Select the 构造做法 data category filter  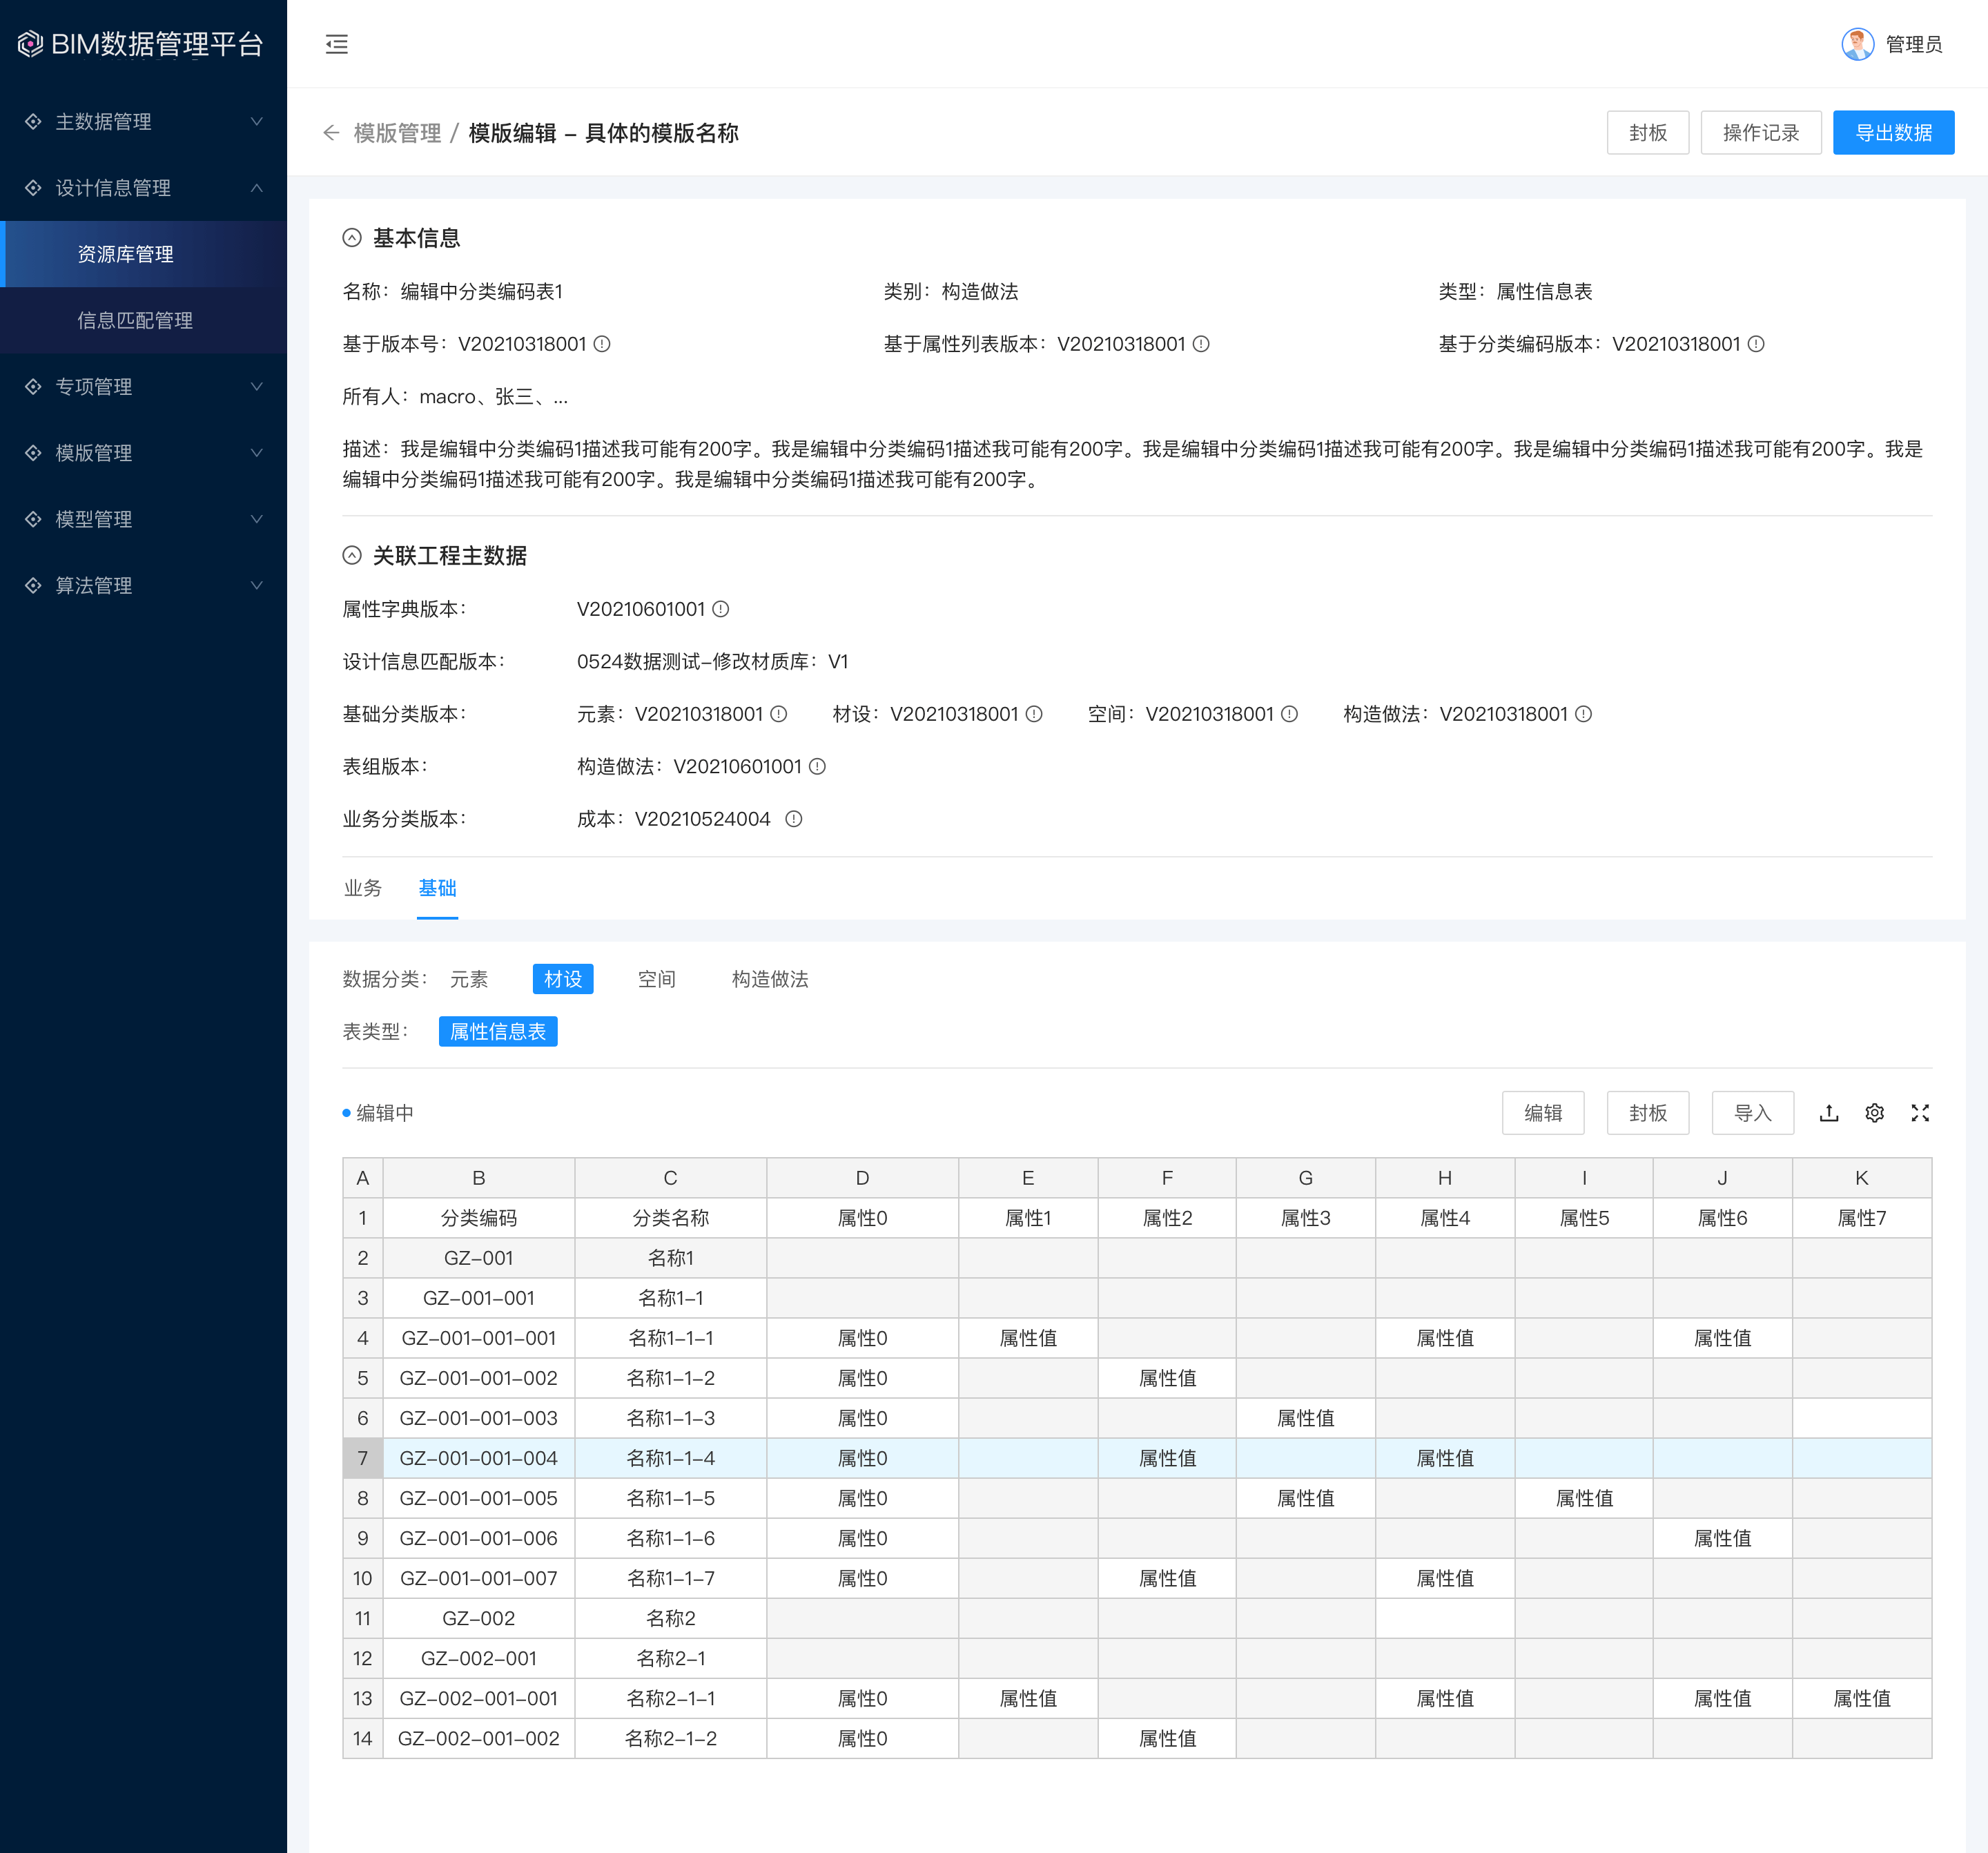(769, 979)
